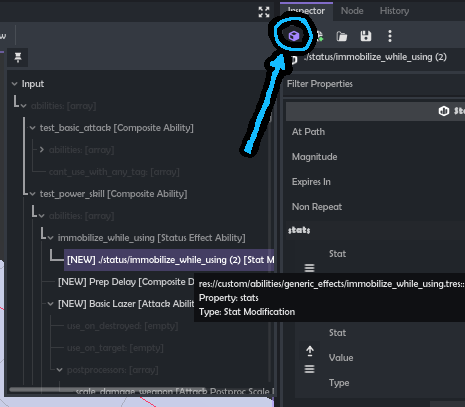This screenshot has width=465, height=407.
Task: Collapse the Basic Lazer Attack Ability node
Action: pos(50,304)
